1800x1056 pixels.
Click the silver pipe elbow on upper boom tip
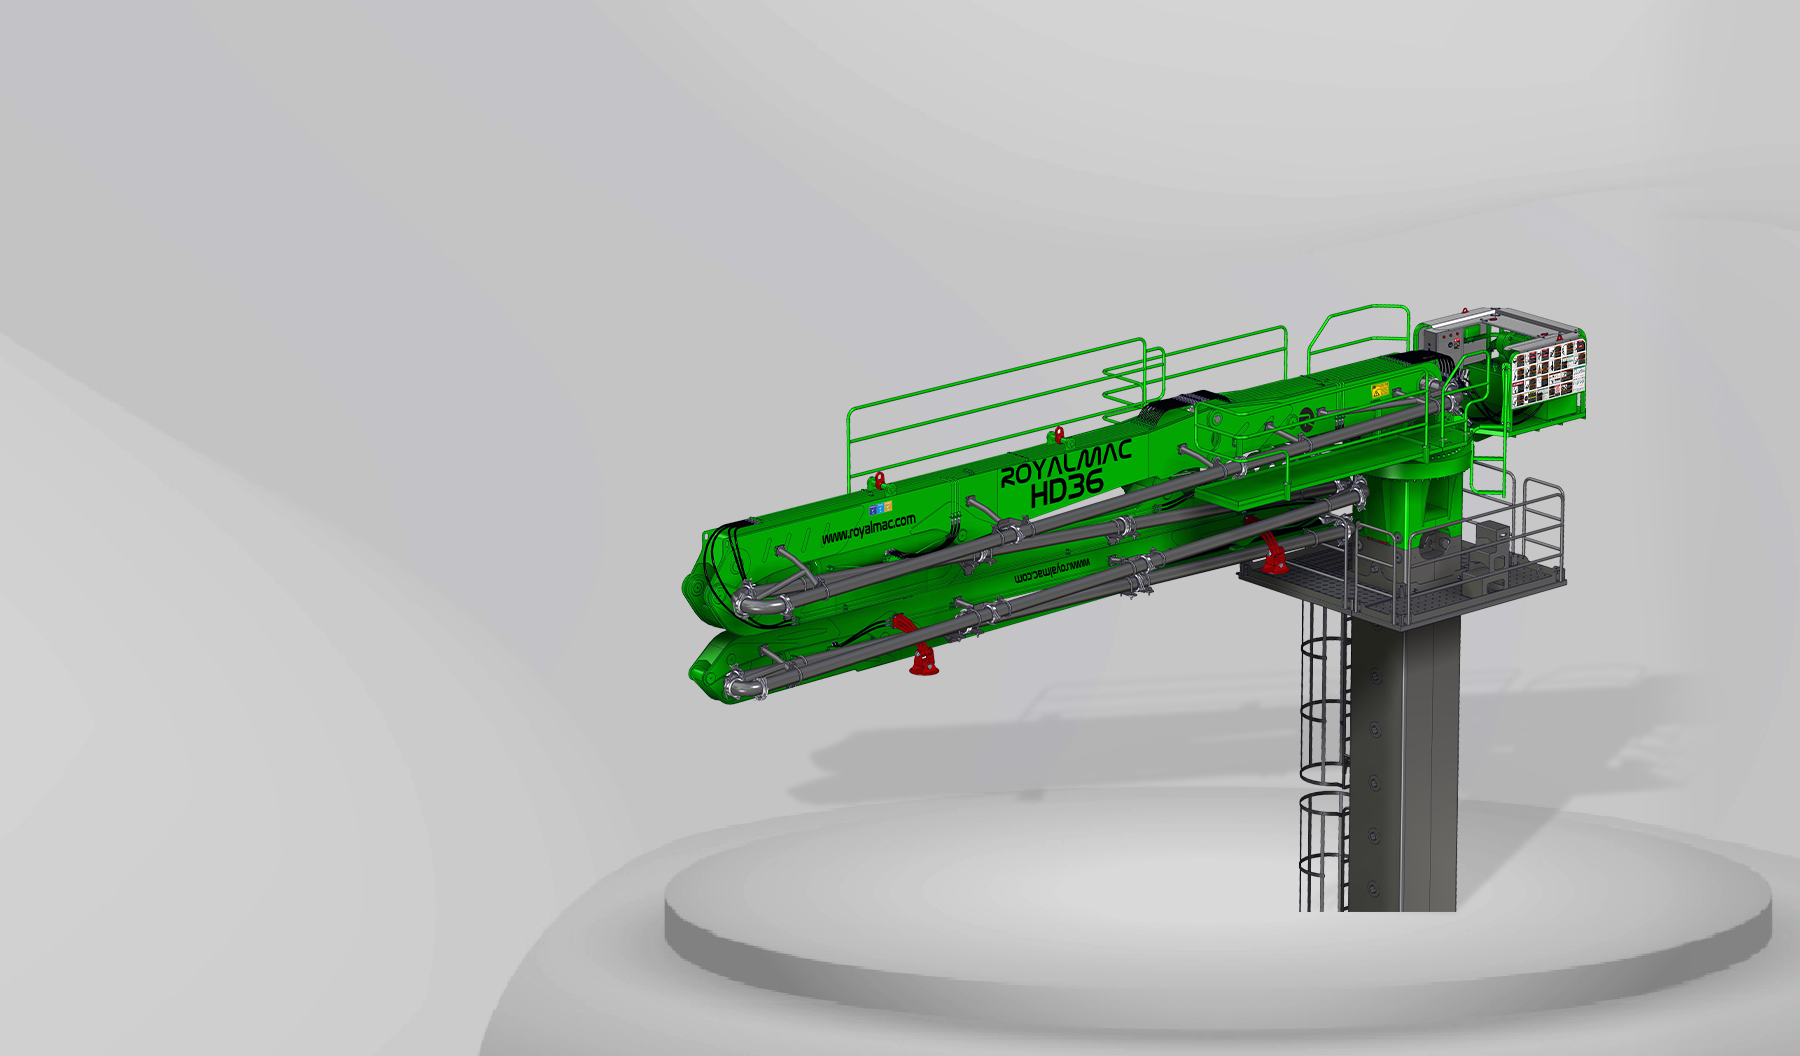[755, 604]
